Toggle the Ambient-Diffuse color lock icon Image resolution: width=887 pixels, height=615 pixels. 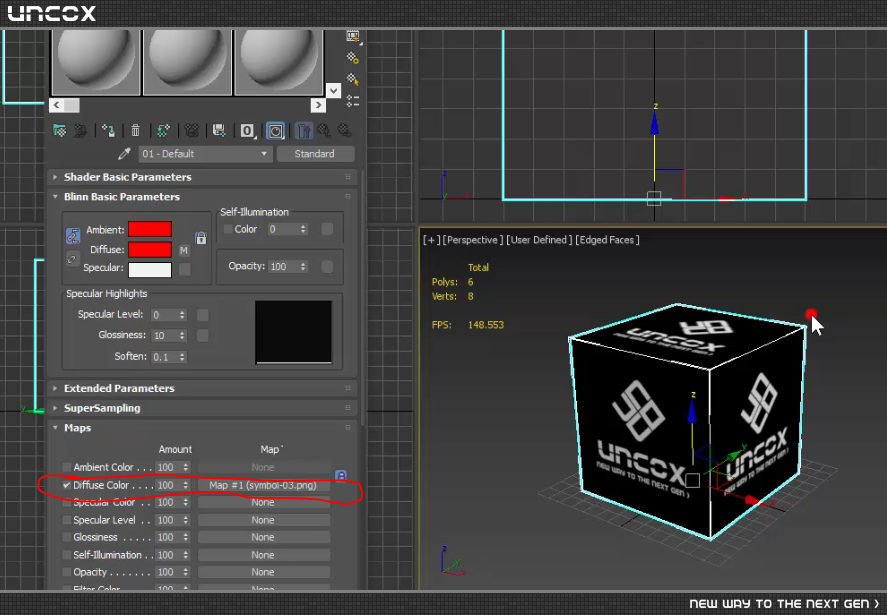point(73,235)
